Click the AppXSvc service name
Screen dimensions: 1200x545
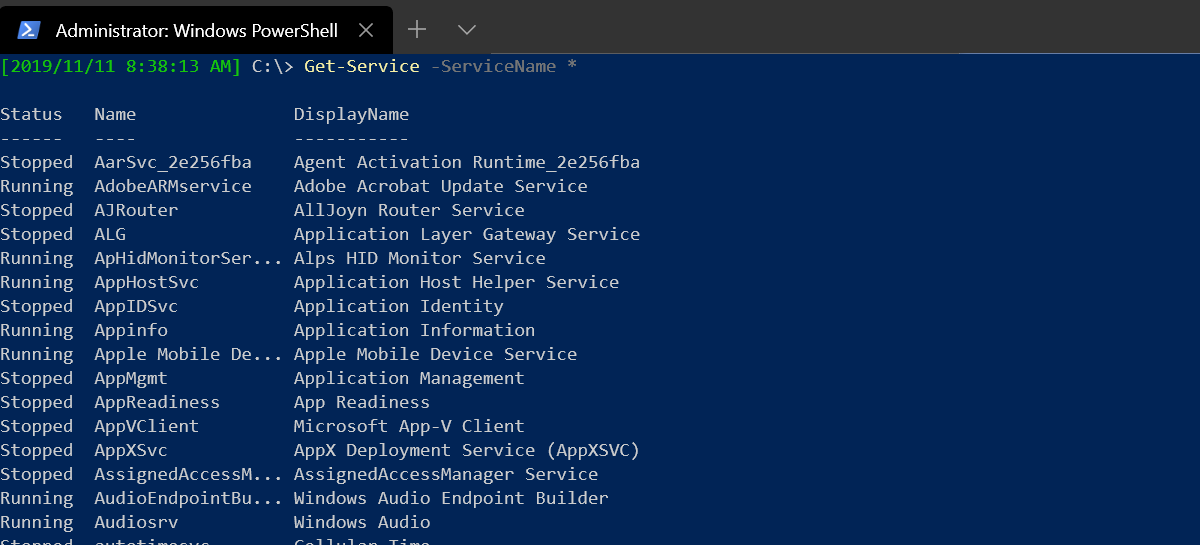[x=131, y=450]
